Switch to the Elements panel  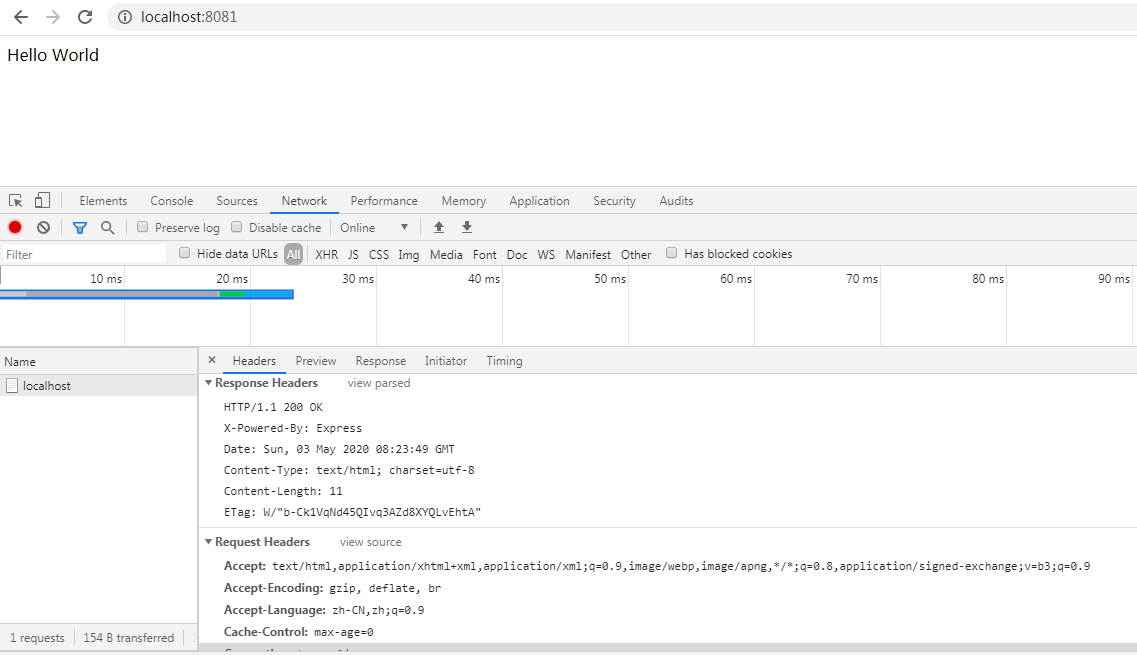click(103, 201)
